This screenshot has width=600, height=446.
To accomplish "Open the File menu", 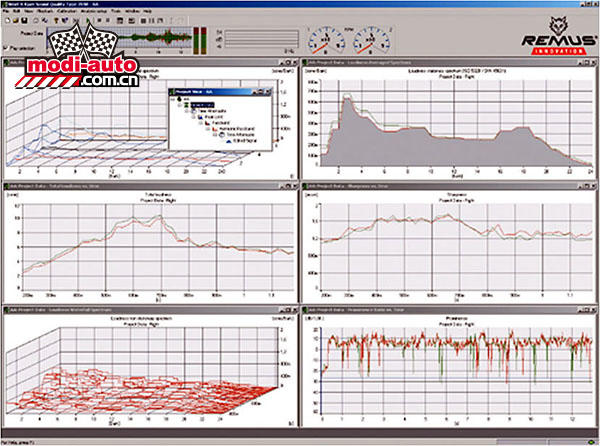I will coord(6,11).
